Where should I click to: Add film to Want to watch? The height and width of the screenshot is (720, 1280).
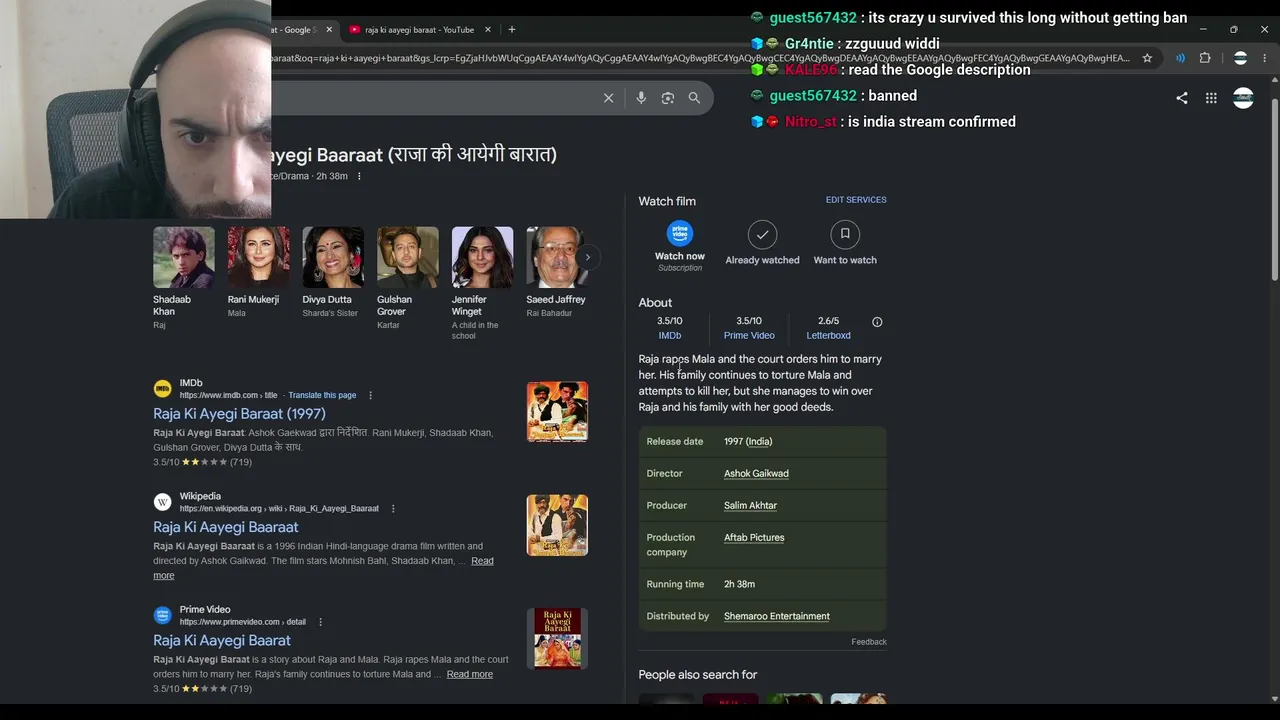(x=845, y=234)
